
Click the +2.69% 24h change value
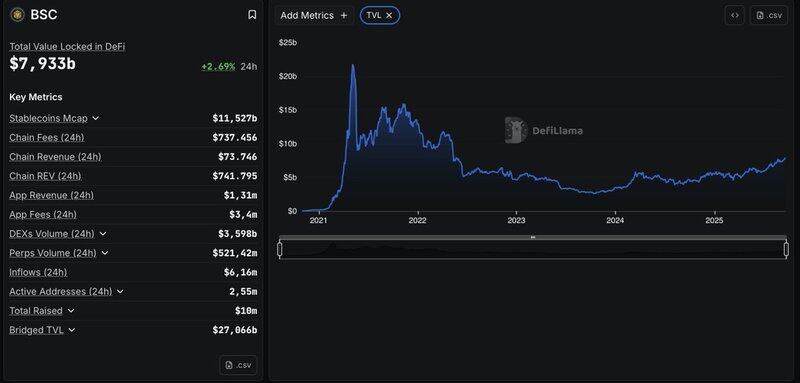(x=218, y=66)
